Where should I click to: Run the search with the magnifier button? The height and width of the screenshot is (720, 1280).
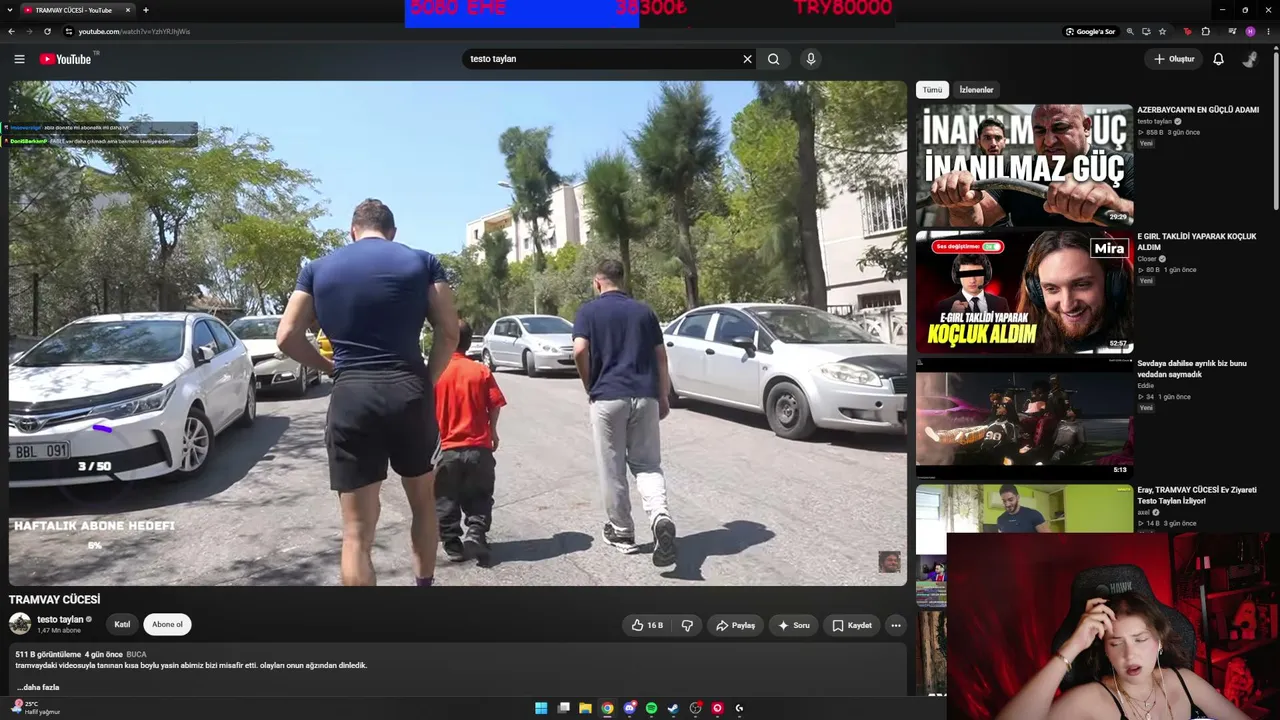click(x=773, y=59)
